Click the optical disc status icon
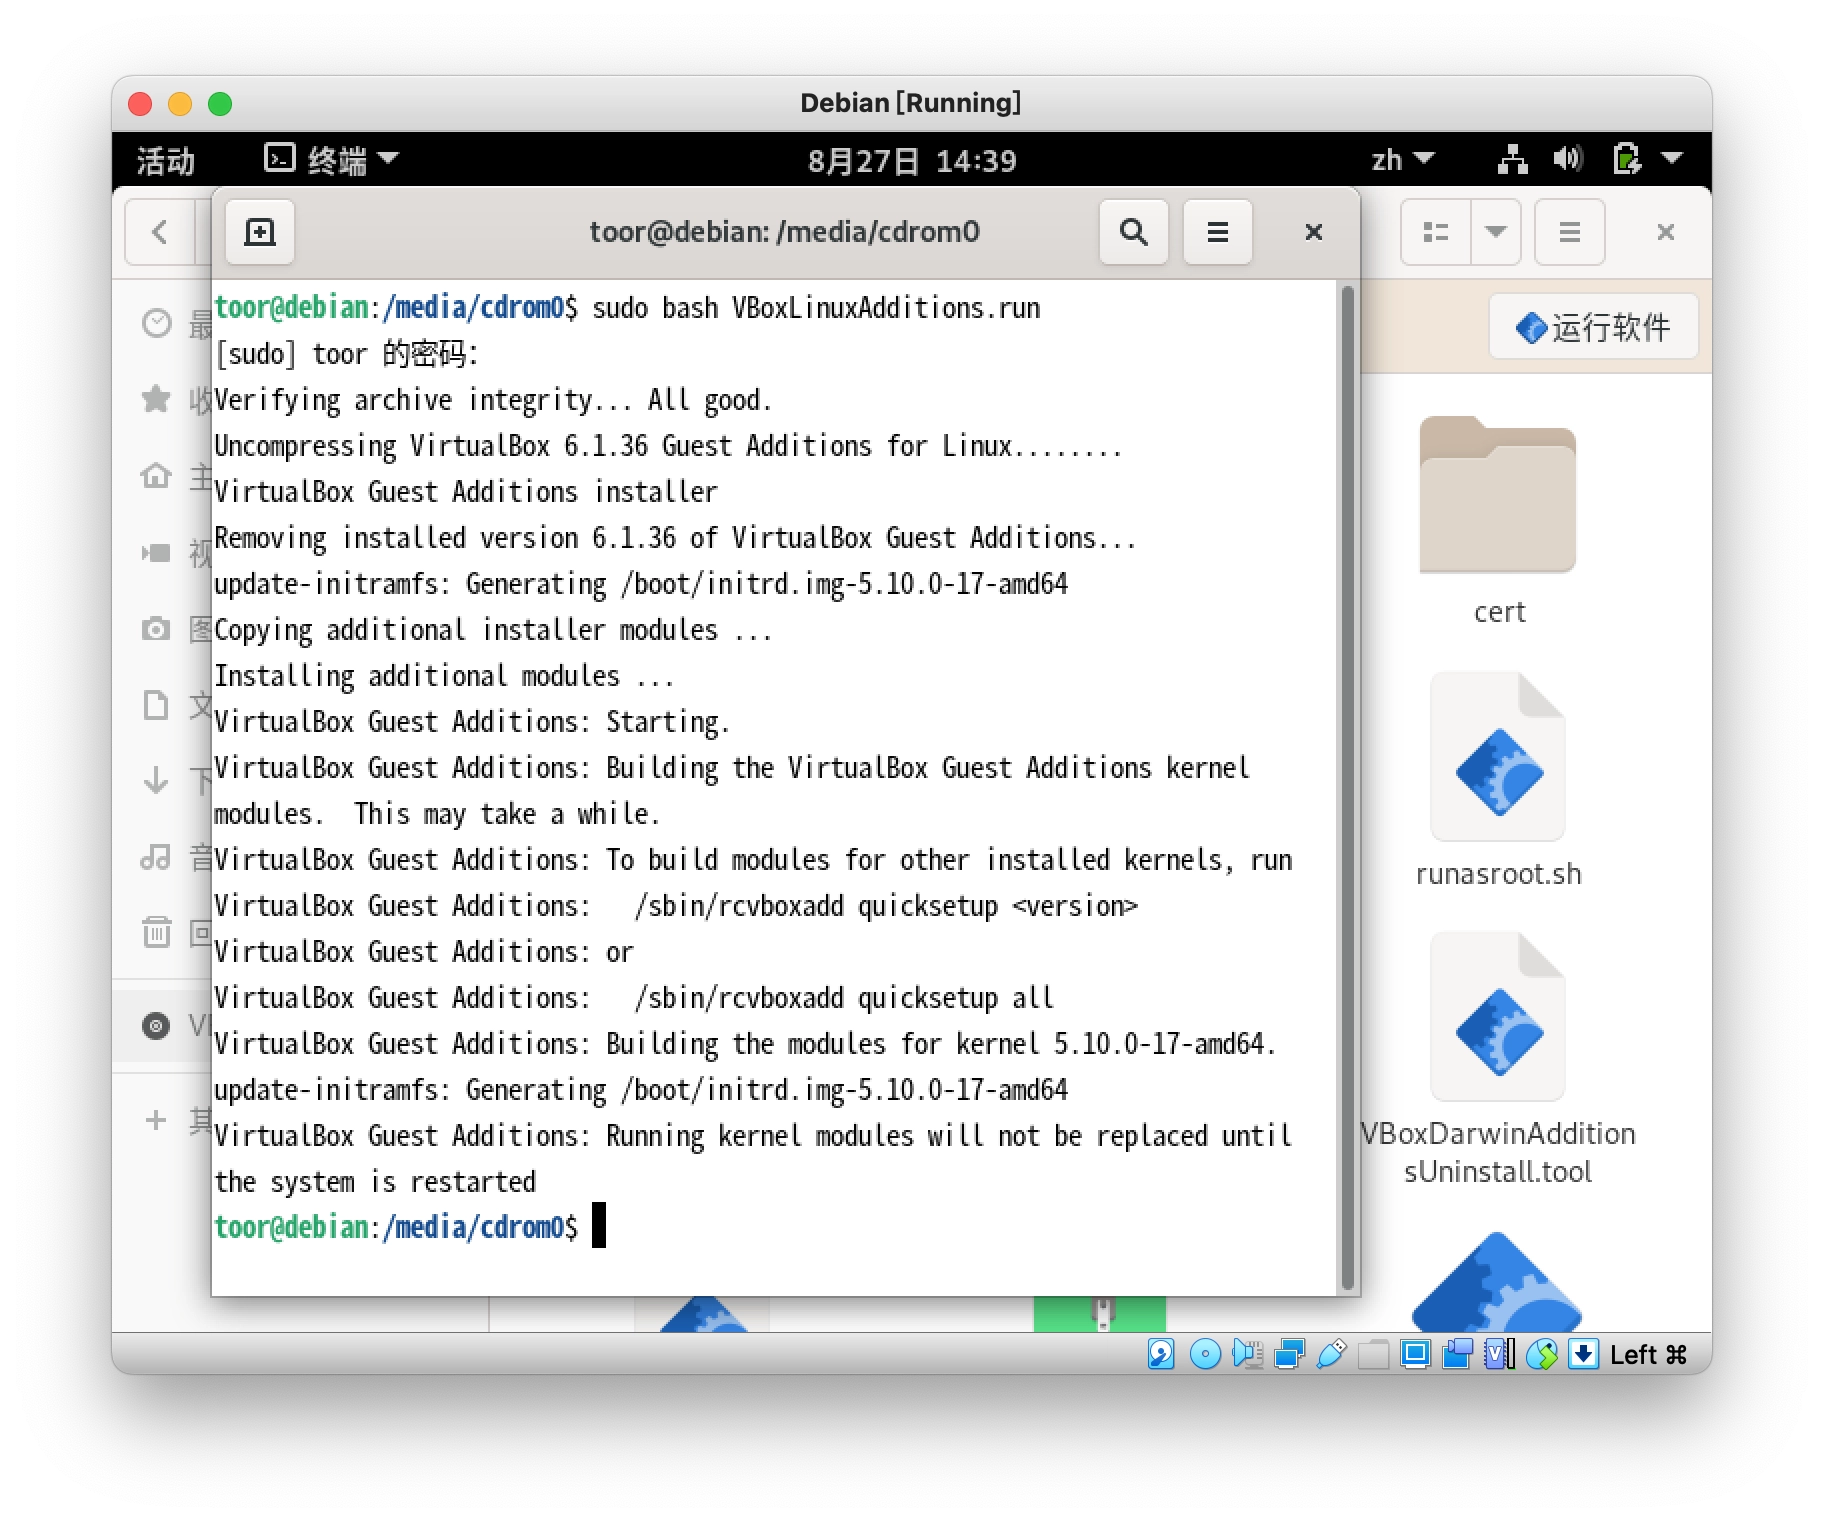The height and width of the screenshot is (1522, 1824). click(1205, 1354)
